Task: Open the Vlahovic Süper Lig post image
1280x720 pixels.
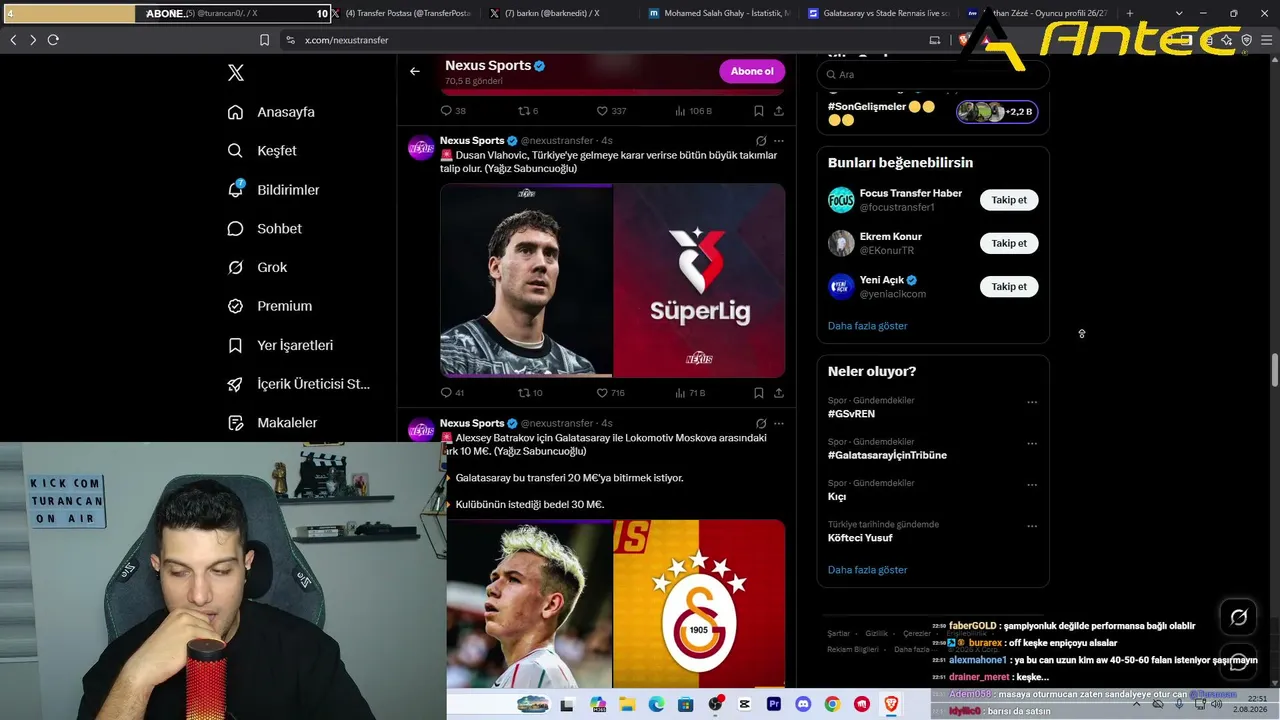Action: coord(613,280)
